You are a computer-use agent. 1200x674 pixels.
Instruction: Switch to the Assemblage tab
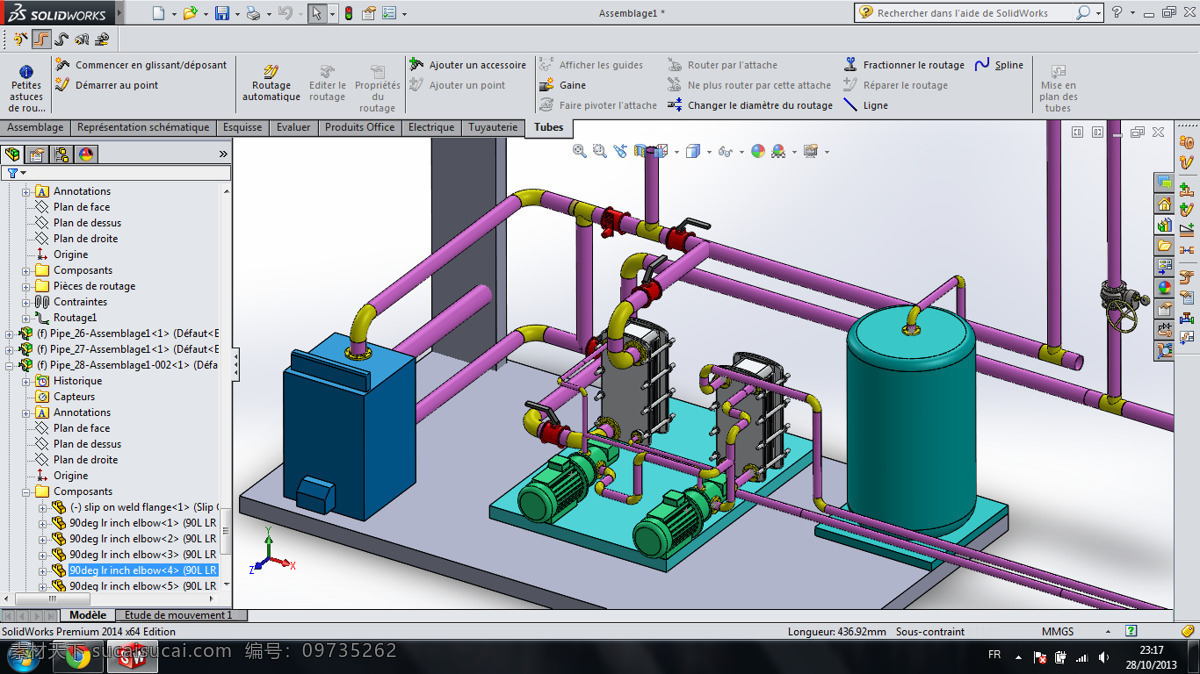click(x=35, y=127)
